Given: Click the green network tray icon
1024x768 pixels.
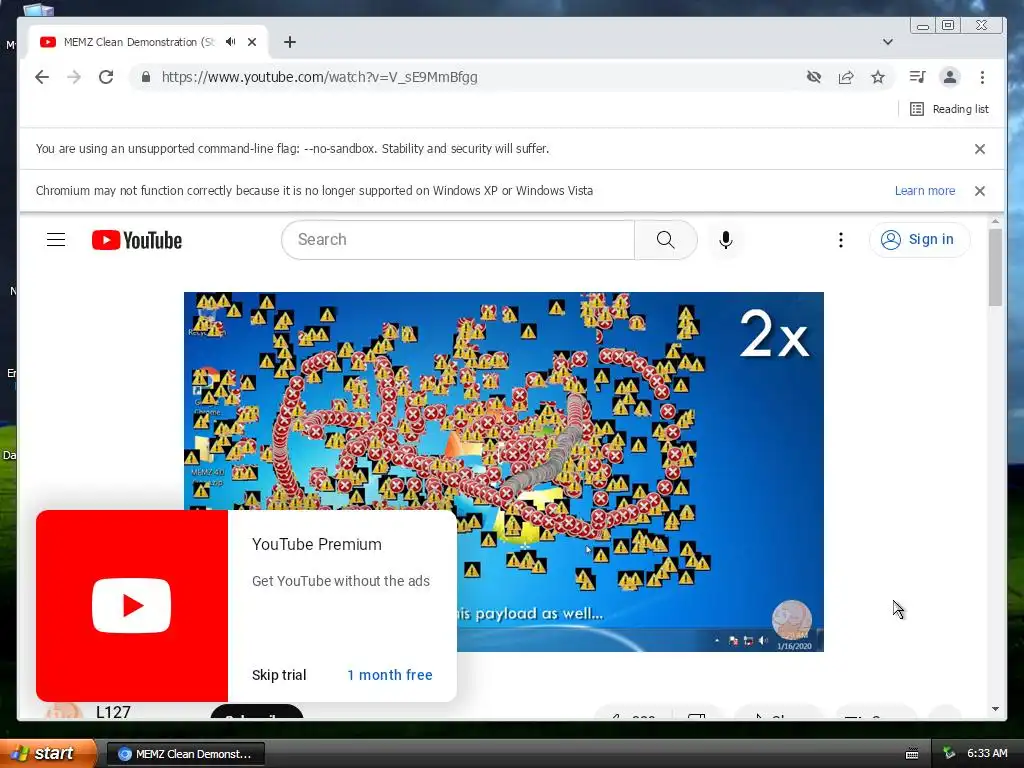Looking at the screenshot, I should click(x=948, y=754).
